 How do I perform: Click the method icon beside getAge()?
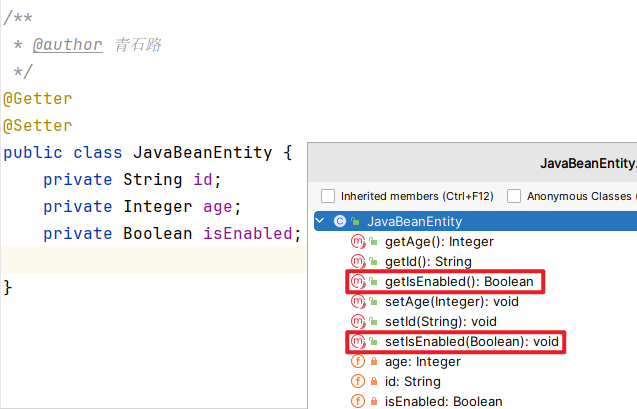[357, 241]
